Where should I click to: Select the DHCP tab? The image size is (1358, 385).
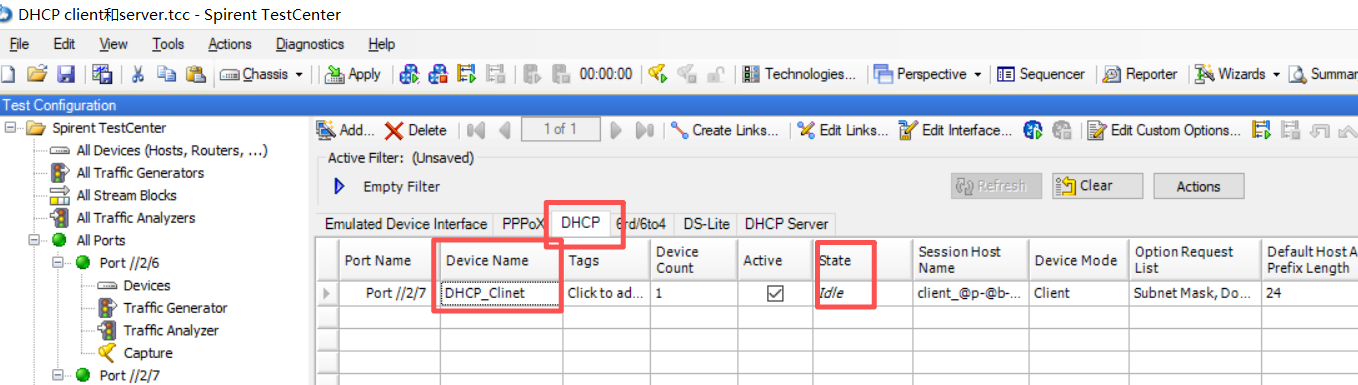click(x=580, y=222)
